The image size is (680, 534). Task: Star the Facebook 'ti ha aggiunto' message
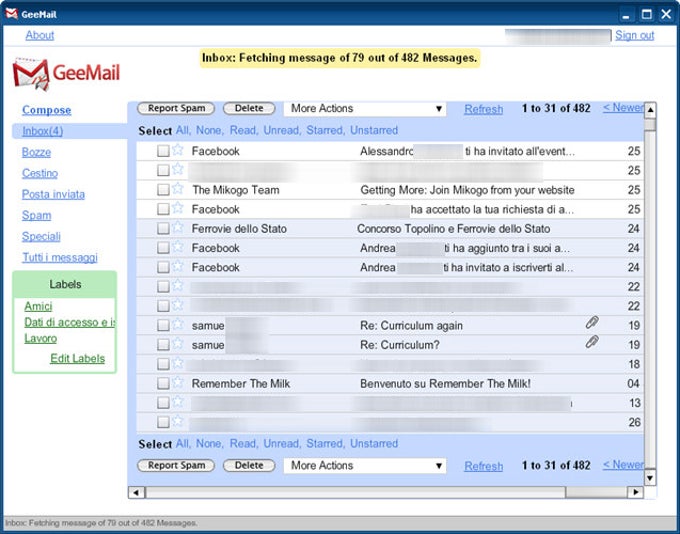(177, 246)
